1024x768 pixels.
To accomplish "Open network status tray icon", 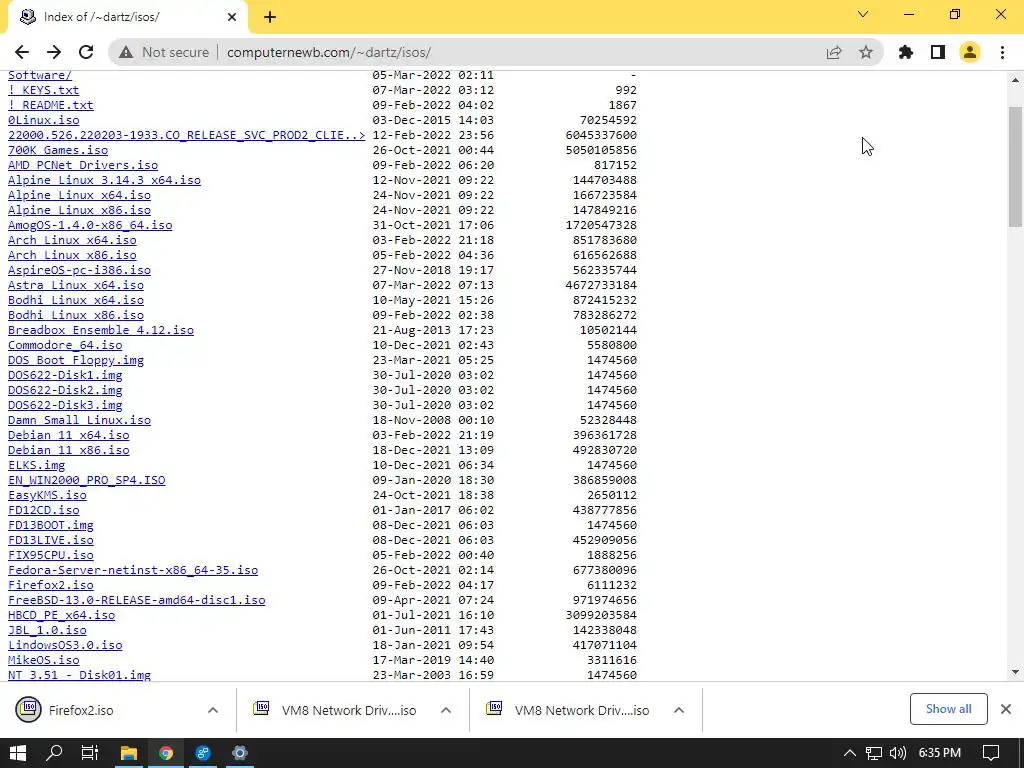I will pyautogui.click(x=874, y=753).
